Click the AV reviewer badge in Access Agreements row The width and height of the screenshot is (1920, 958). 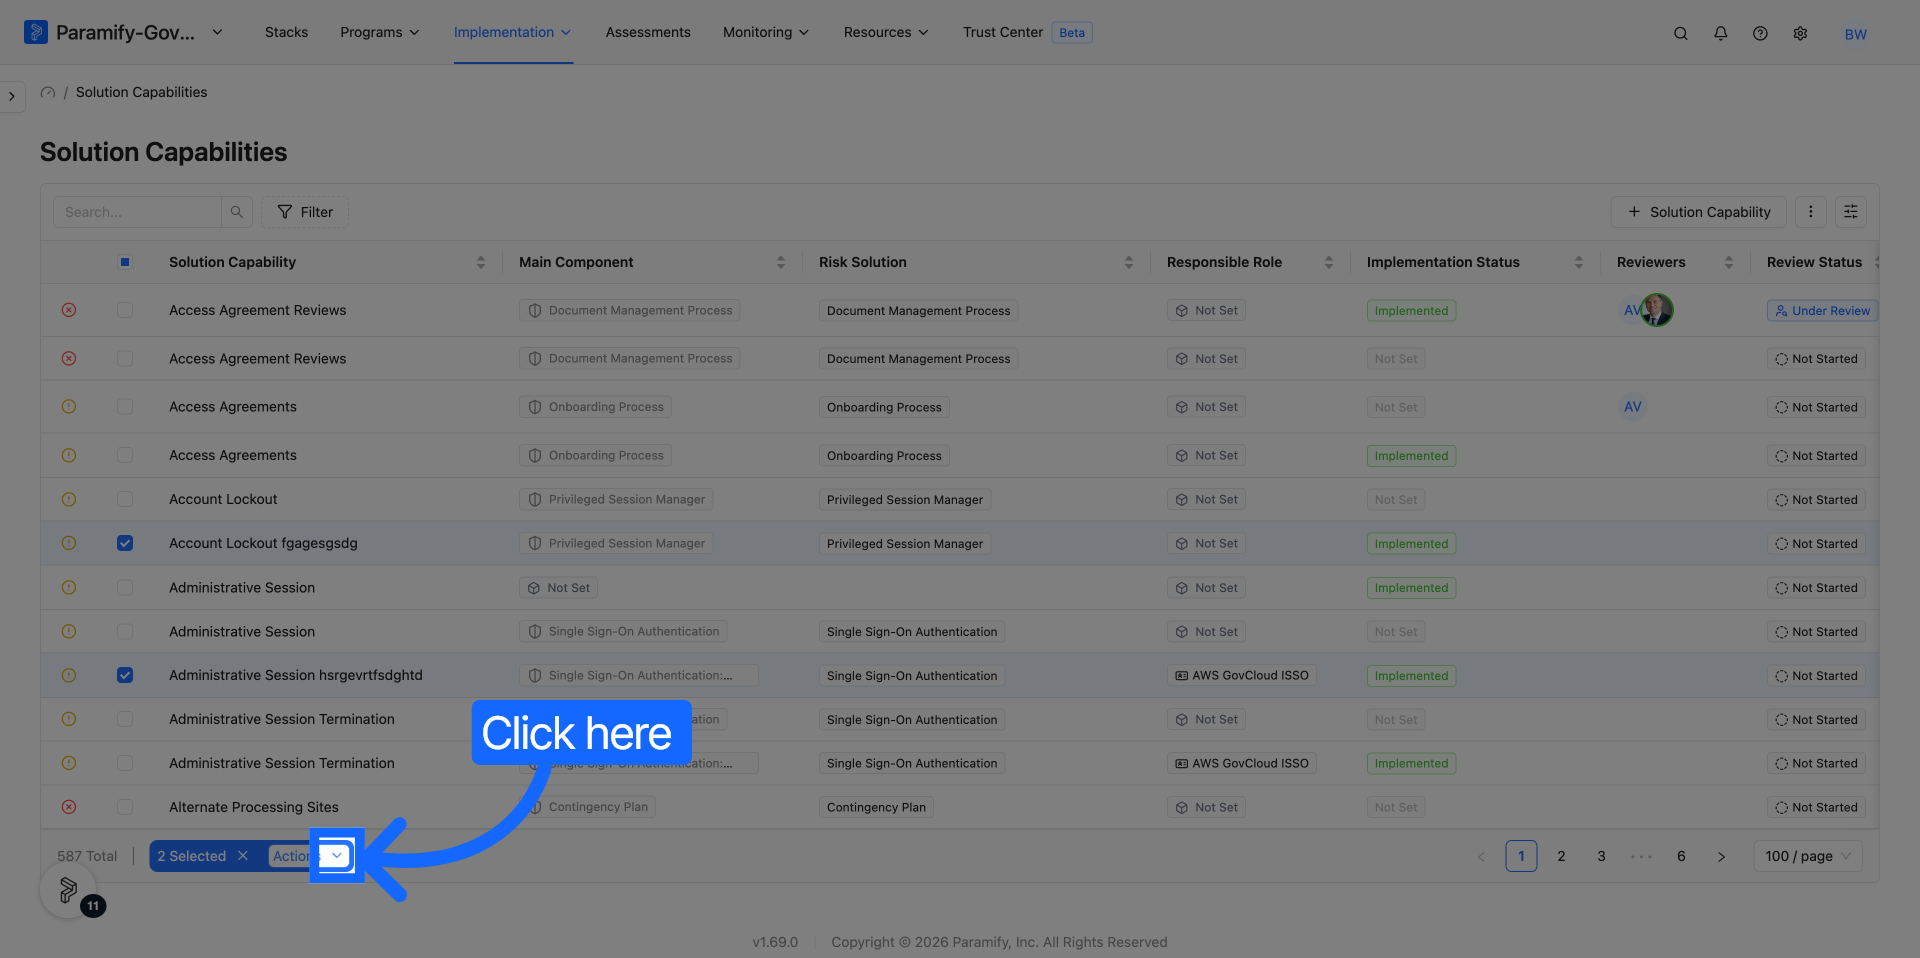1633,407
